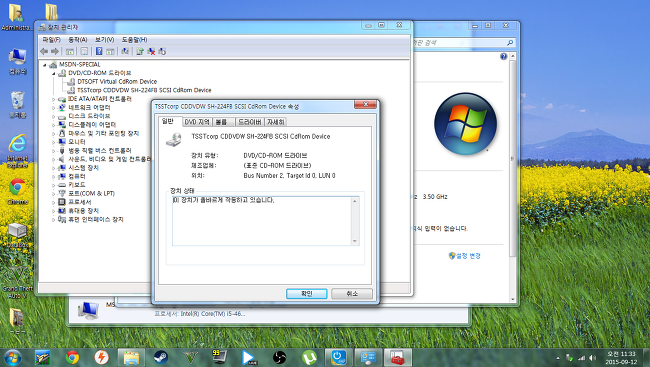650x367 pixels.
Task: Click the Scan for hardware changes toolbar icon
Action: pos(125,51)
